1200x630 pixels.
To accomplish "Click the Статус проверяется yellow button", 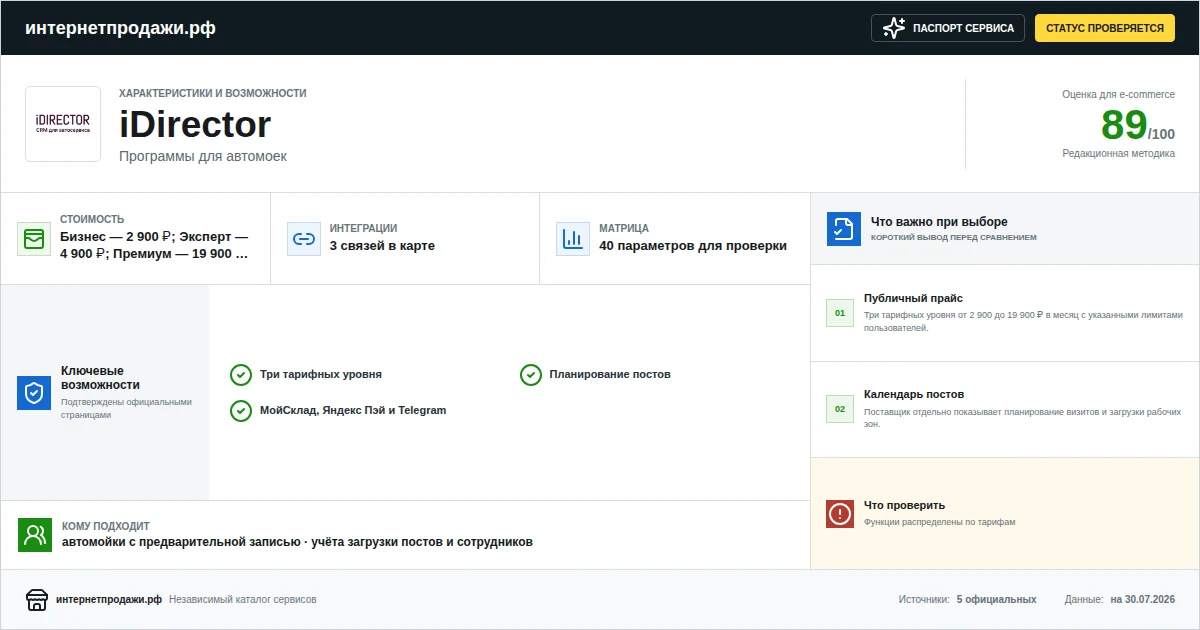I will pos(1105,28).
